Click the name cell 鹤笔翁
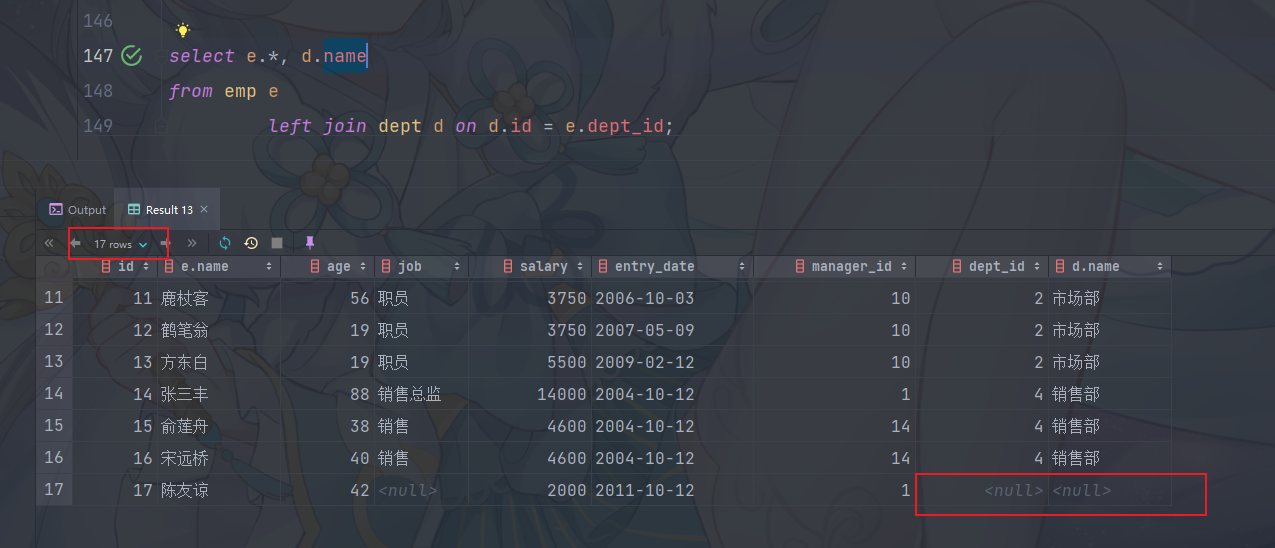Image resolution: width=1275 pixels, height=548 pixels. [184, 330]
